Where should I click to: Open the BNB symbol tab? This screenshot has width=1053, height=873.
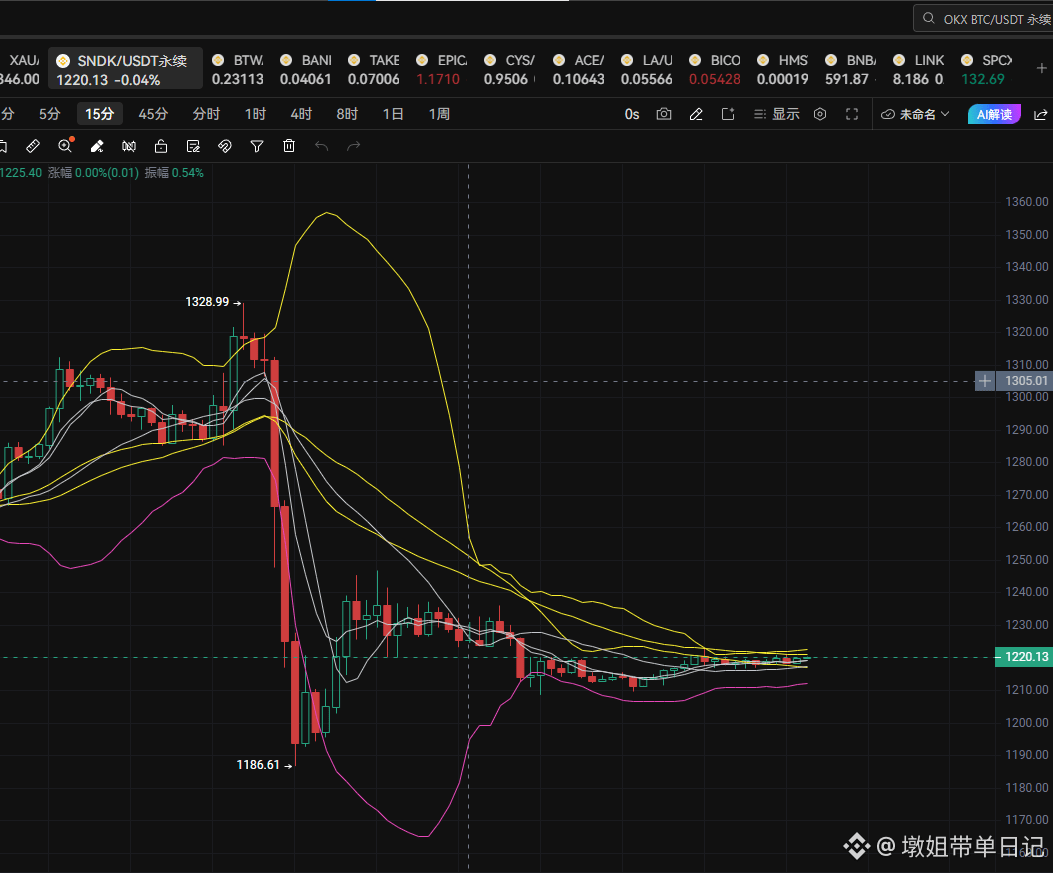[850, 68]
